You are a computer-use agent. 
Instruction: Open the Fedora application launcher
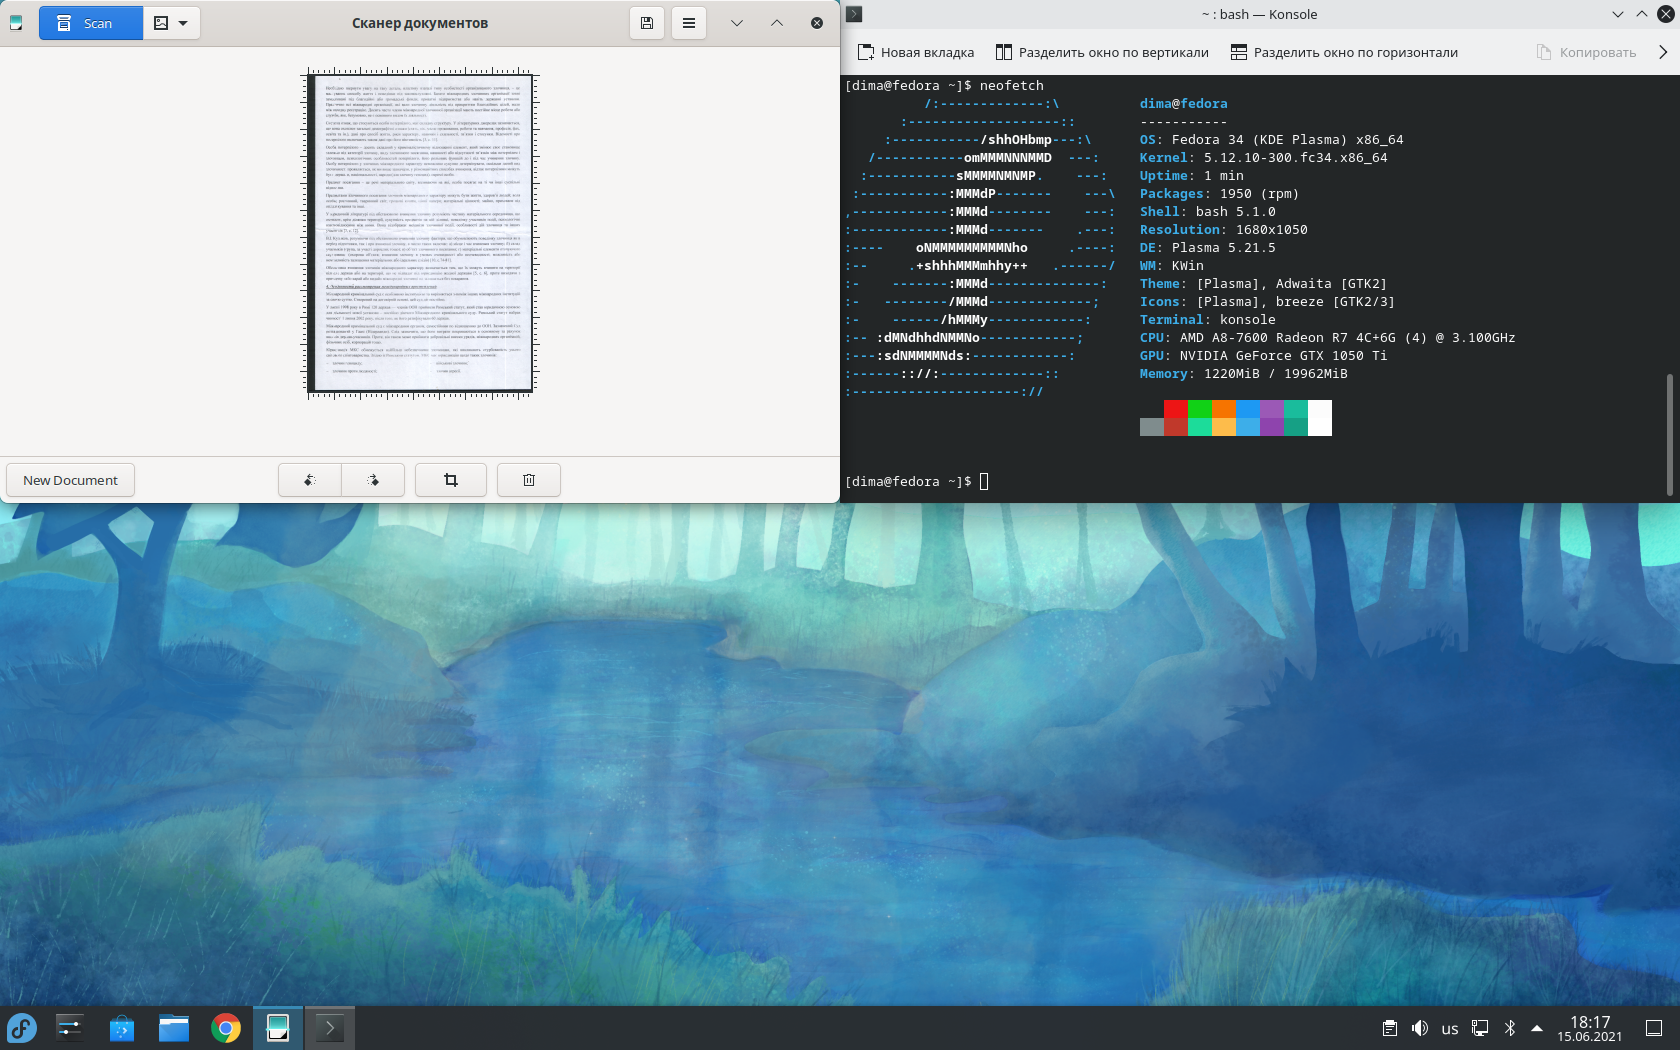click(22, 1028)
